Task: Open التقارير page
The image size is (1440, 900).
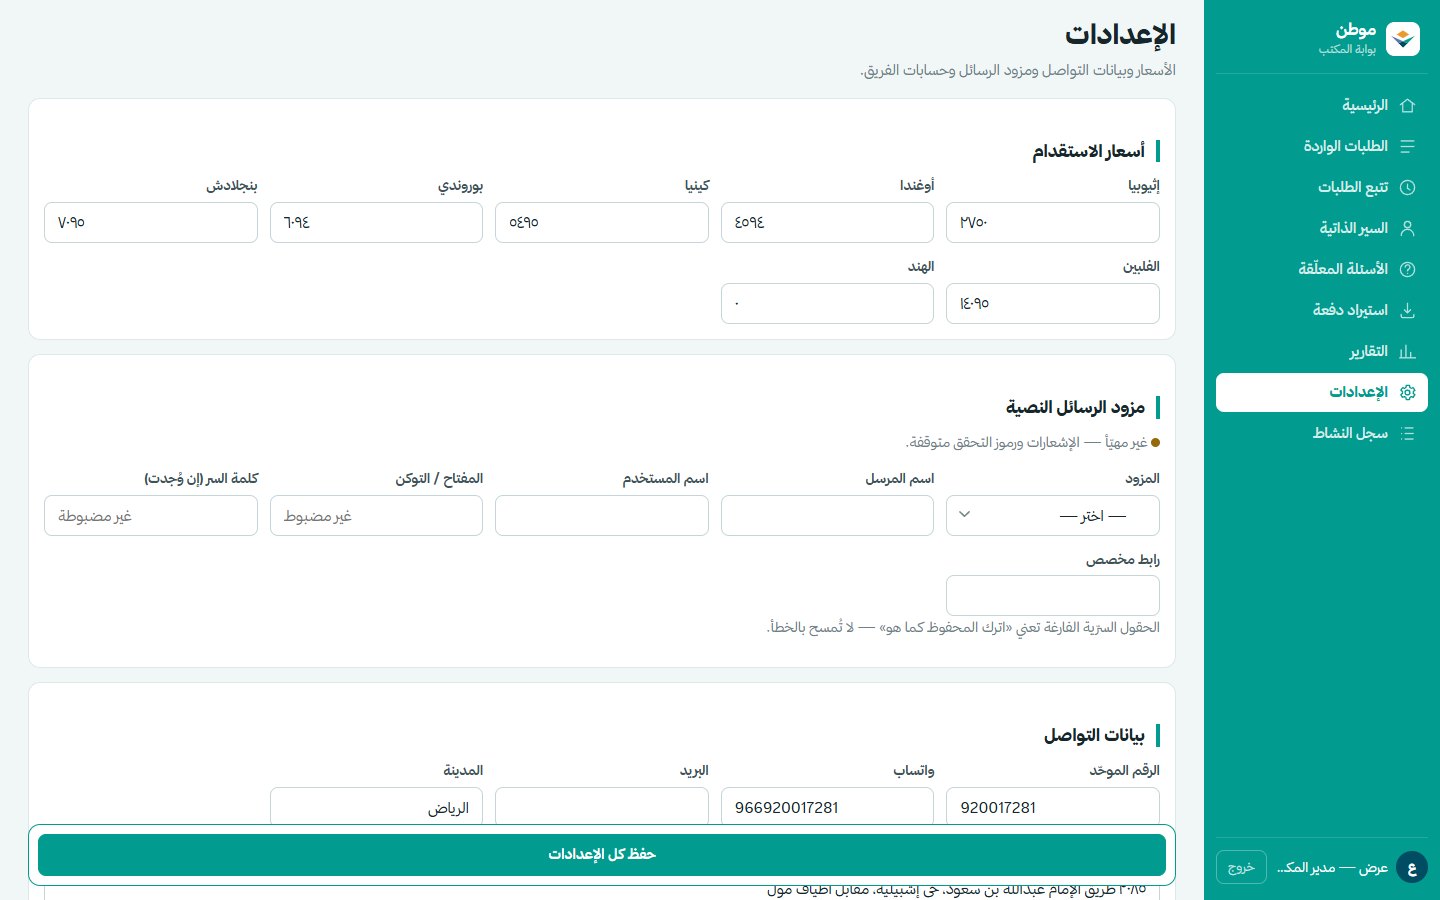Action: tap(1322, 351)
